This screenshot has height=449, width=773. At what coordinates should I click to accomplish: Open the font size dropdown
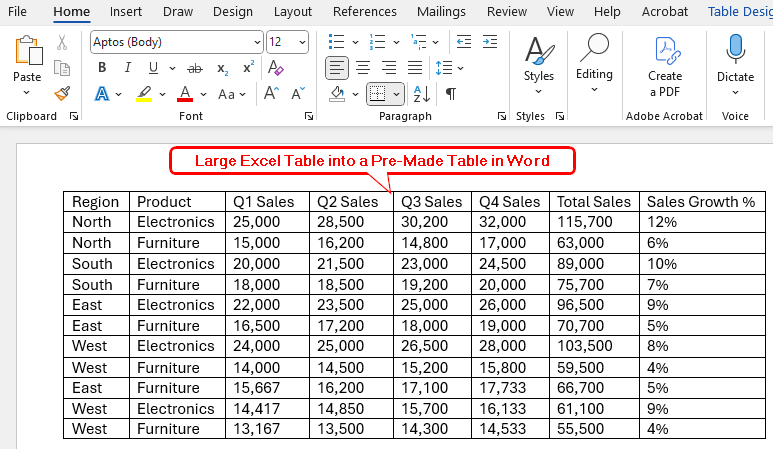(x=302, y=42)
